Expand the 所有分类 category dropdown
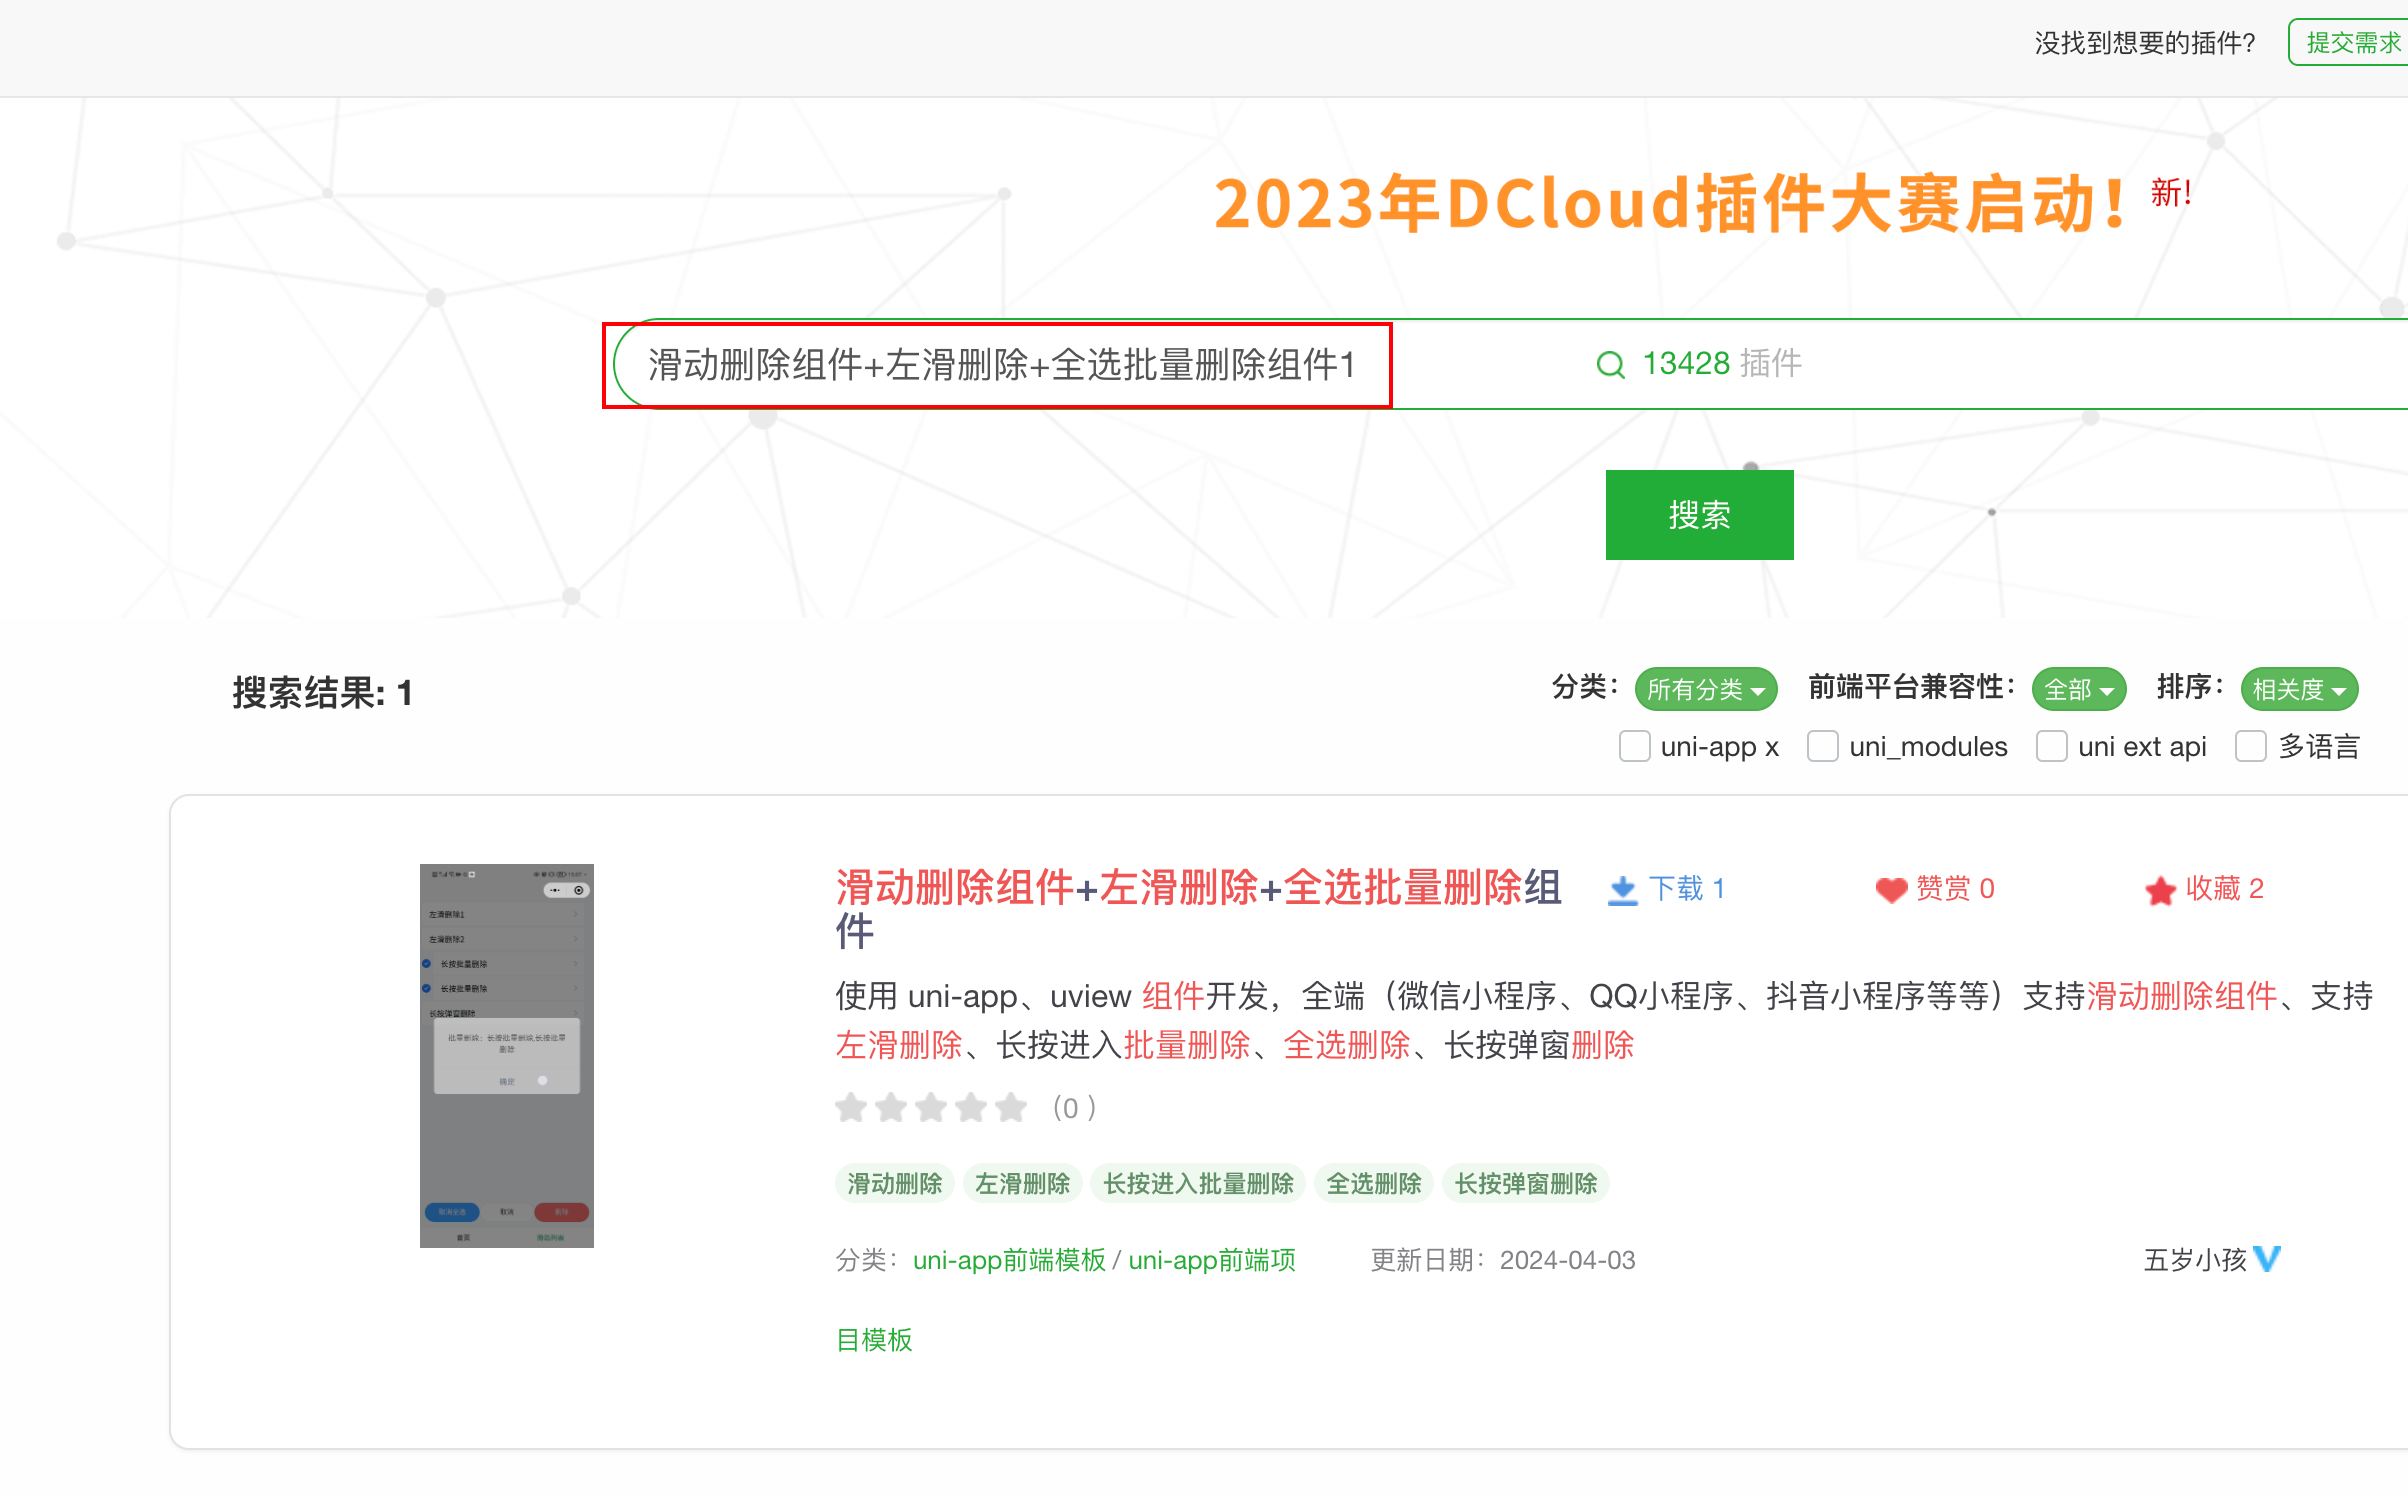Viewport: 2408px width, 1496px height. point(1705,690)
